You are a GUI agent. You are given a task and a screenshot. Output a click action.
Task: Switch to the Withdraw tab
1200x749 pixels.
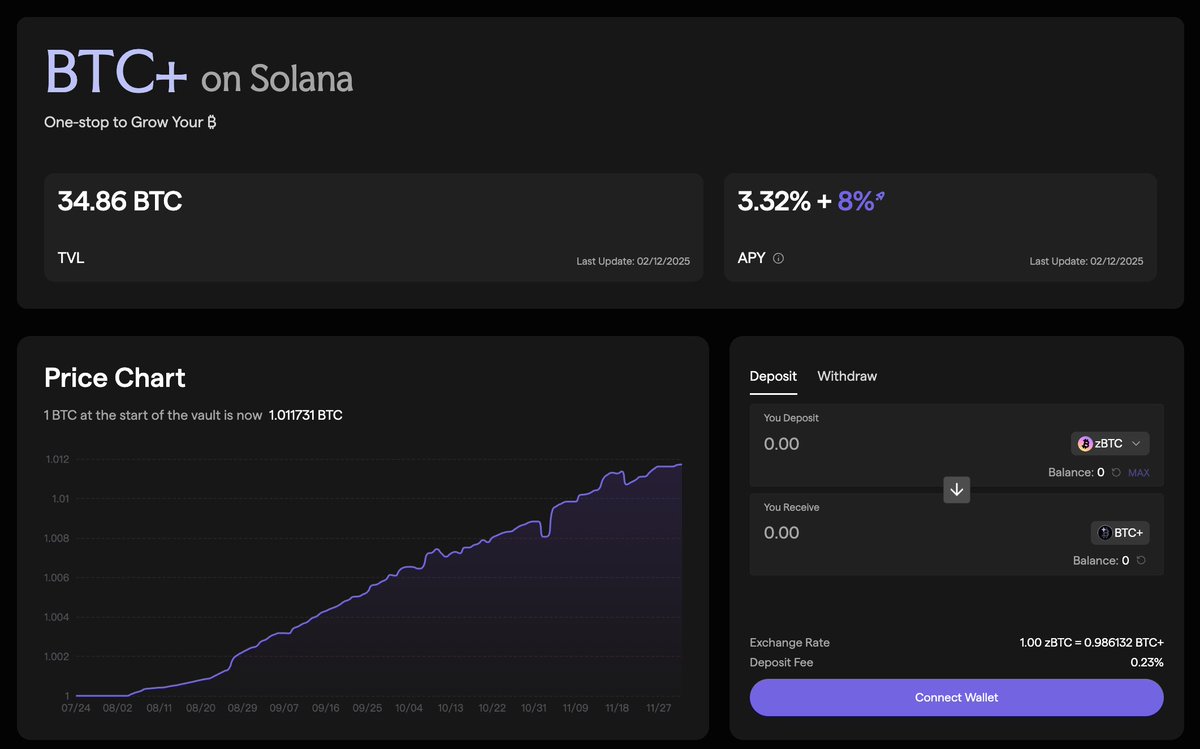click(847, 376)
